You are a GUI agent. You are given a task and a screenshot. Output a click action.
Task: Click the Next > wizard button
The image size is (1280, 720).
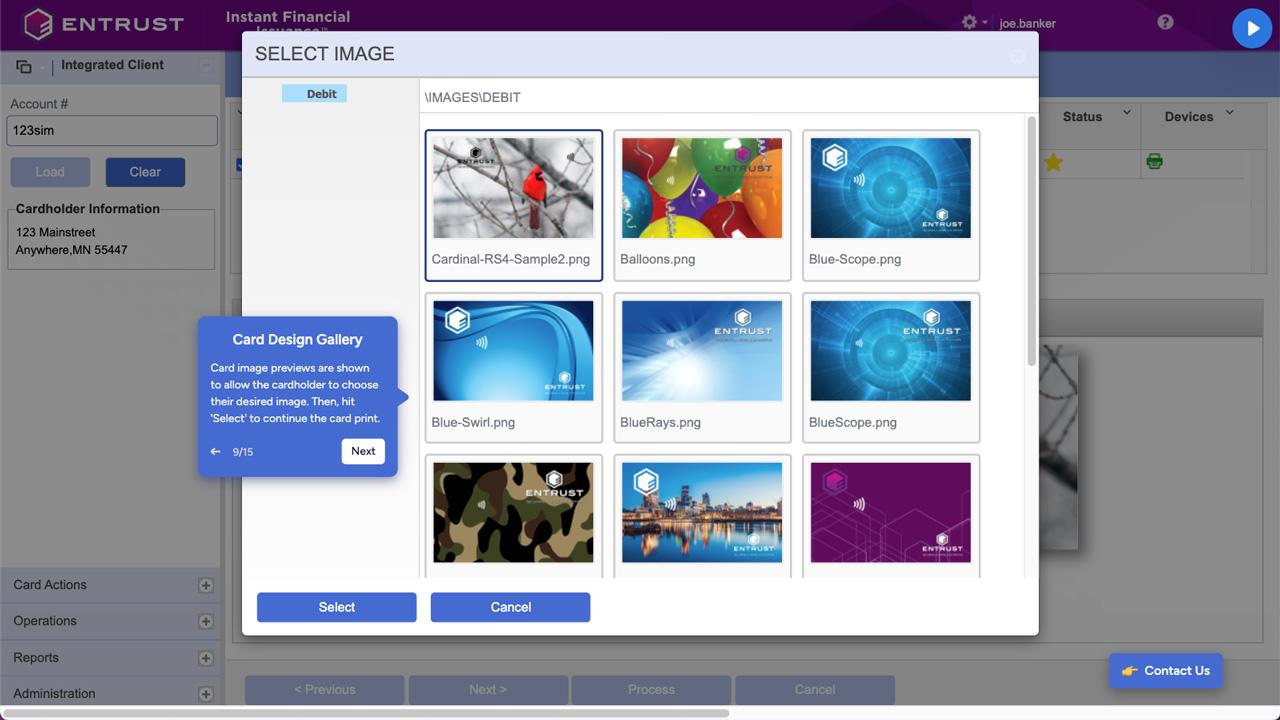pyautogui.click(x=488, y=690)
